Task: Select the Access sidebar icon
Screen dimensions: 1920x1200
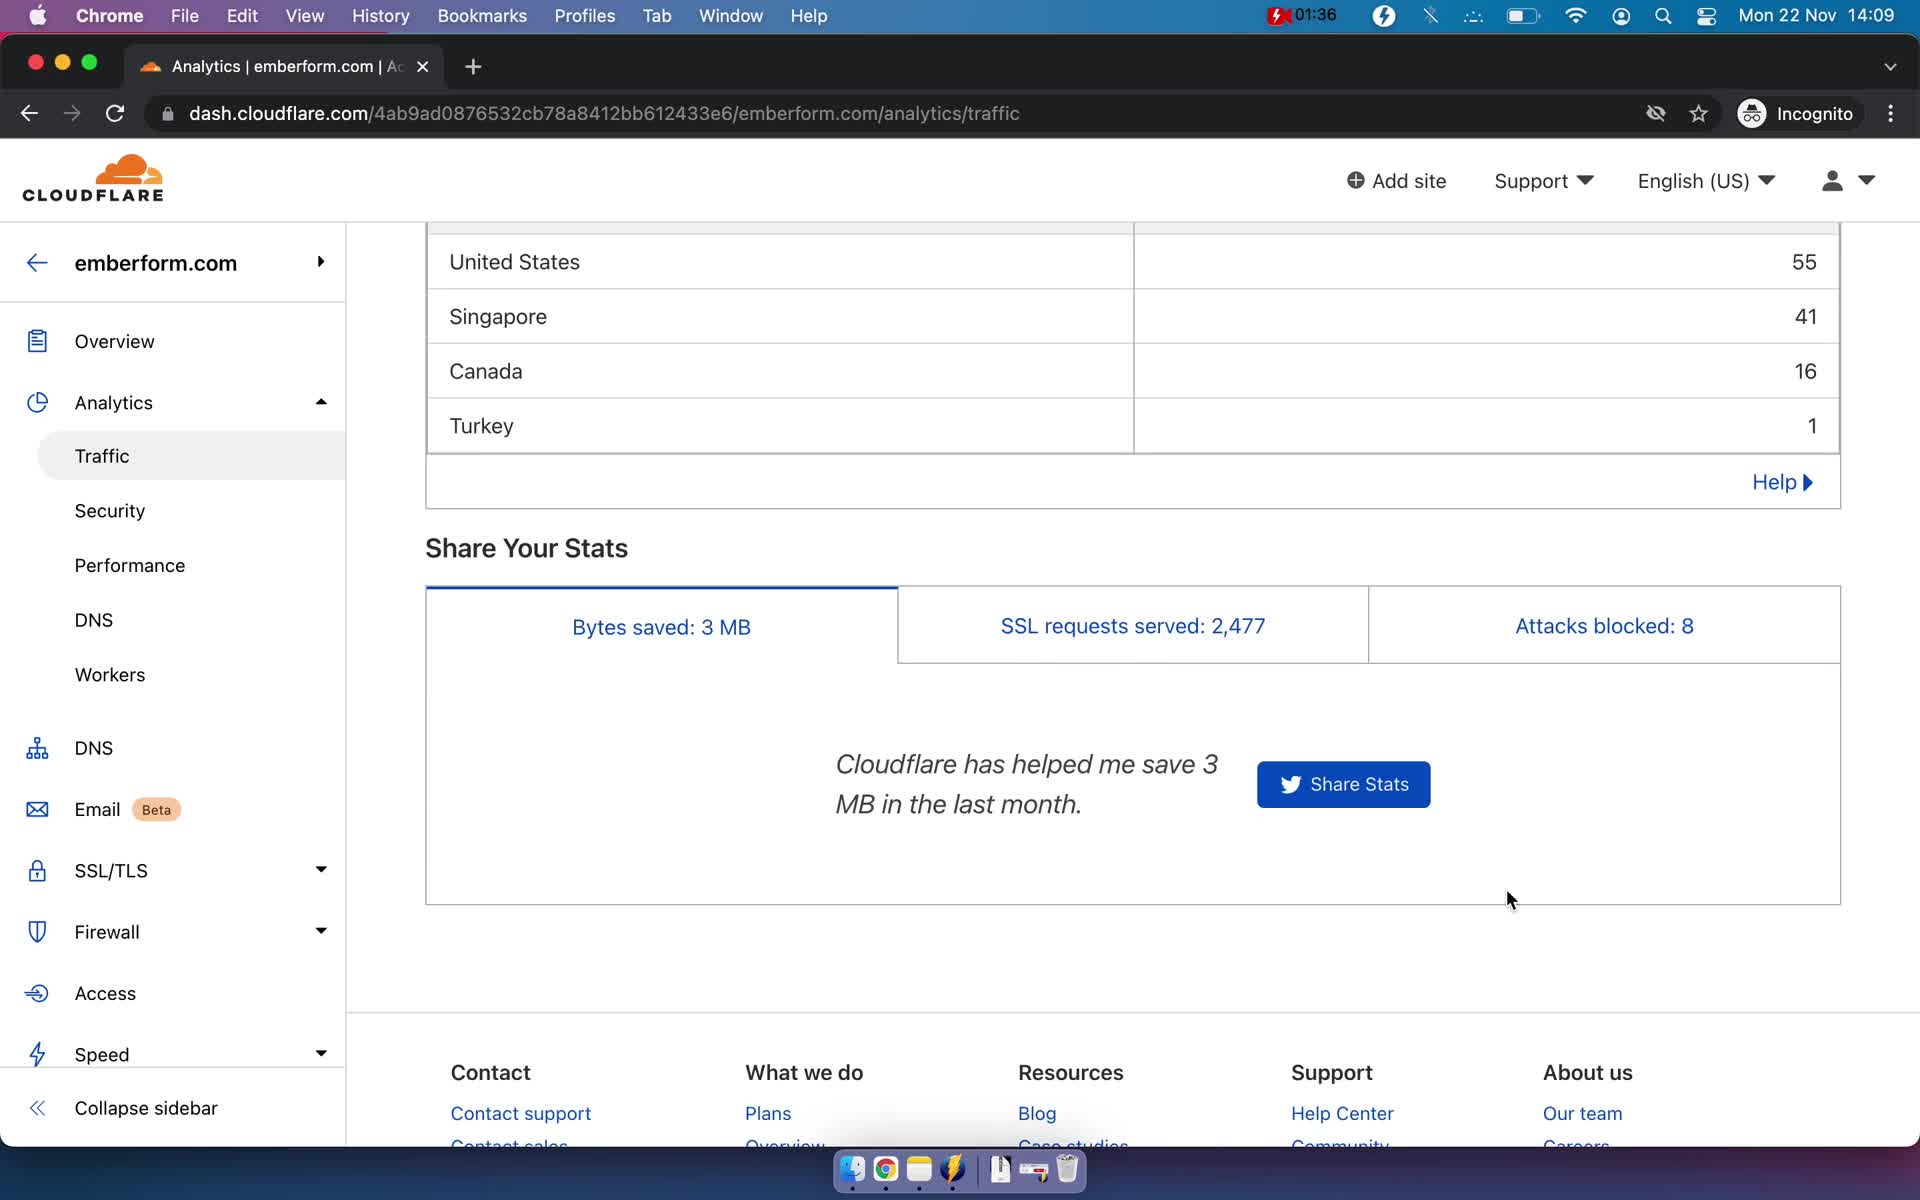Action: 36,993
